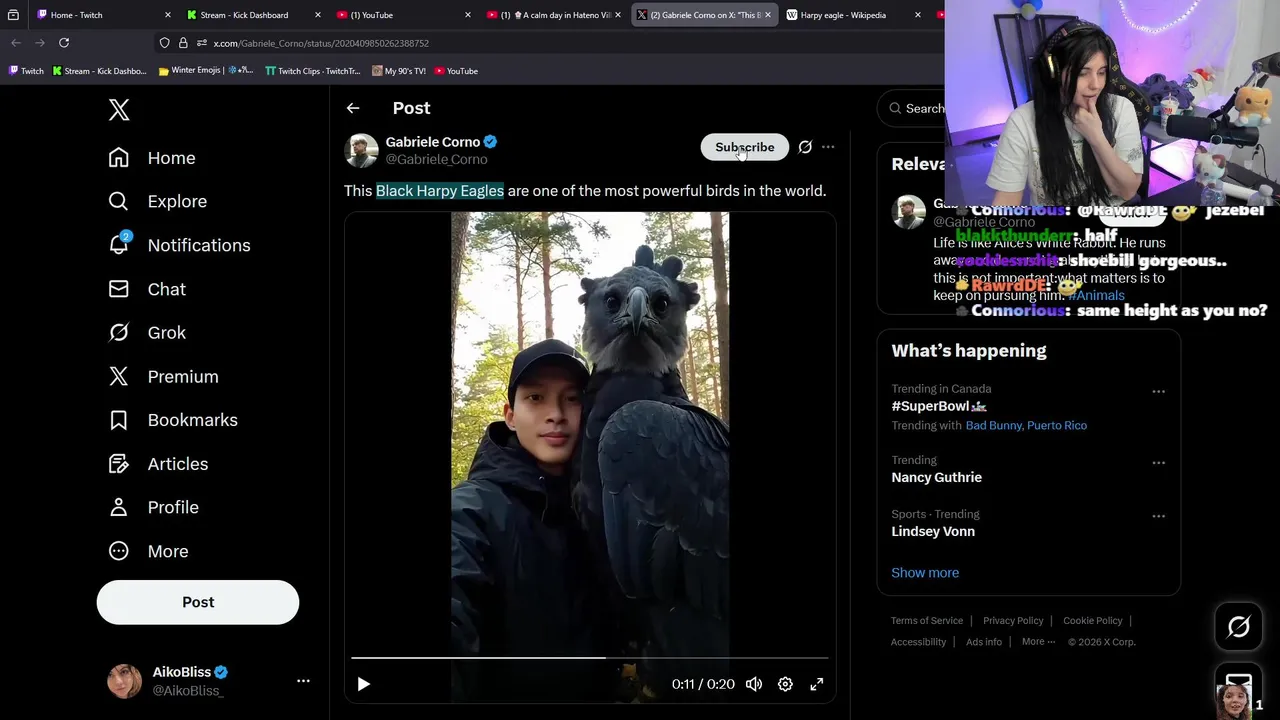This screenshot has height=720, width=1280.
Task: Open Profile in the X sidebar
Action: pyautogui.click(x=153, y=507)
